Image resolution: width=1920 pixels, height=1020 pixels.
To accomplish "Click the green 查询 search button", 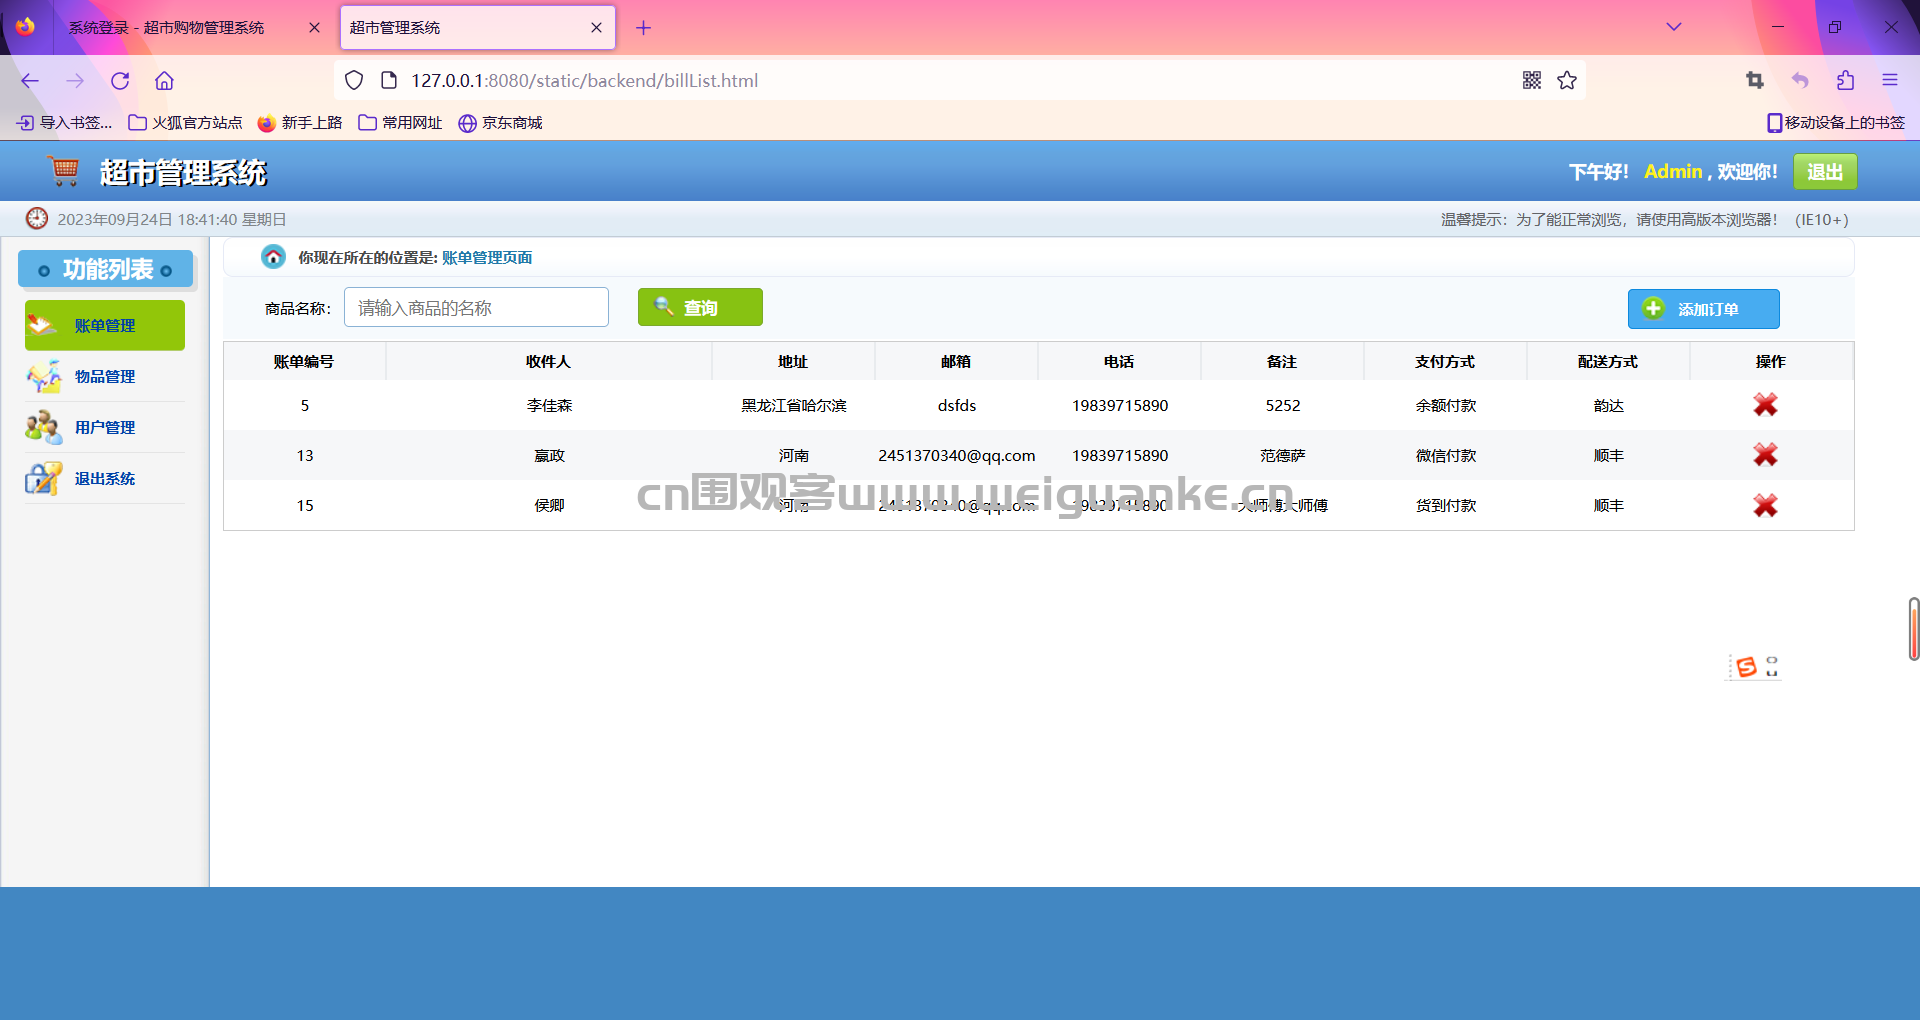I will tap(700, 307).
